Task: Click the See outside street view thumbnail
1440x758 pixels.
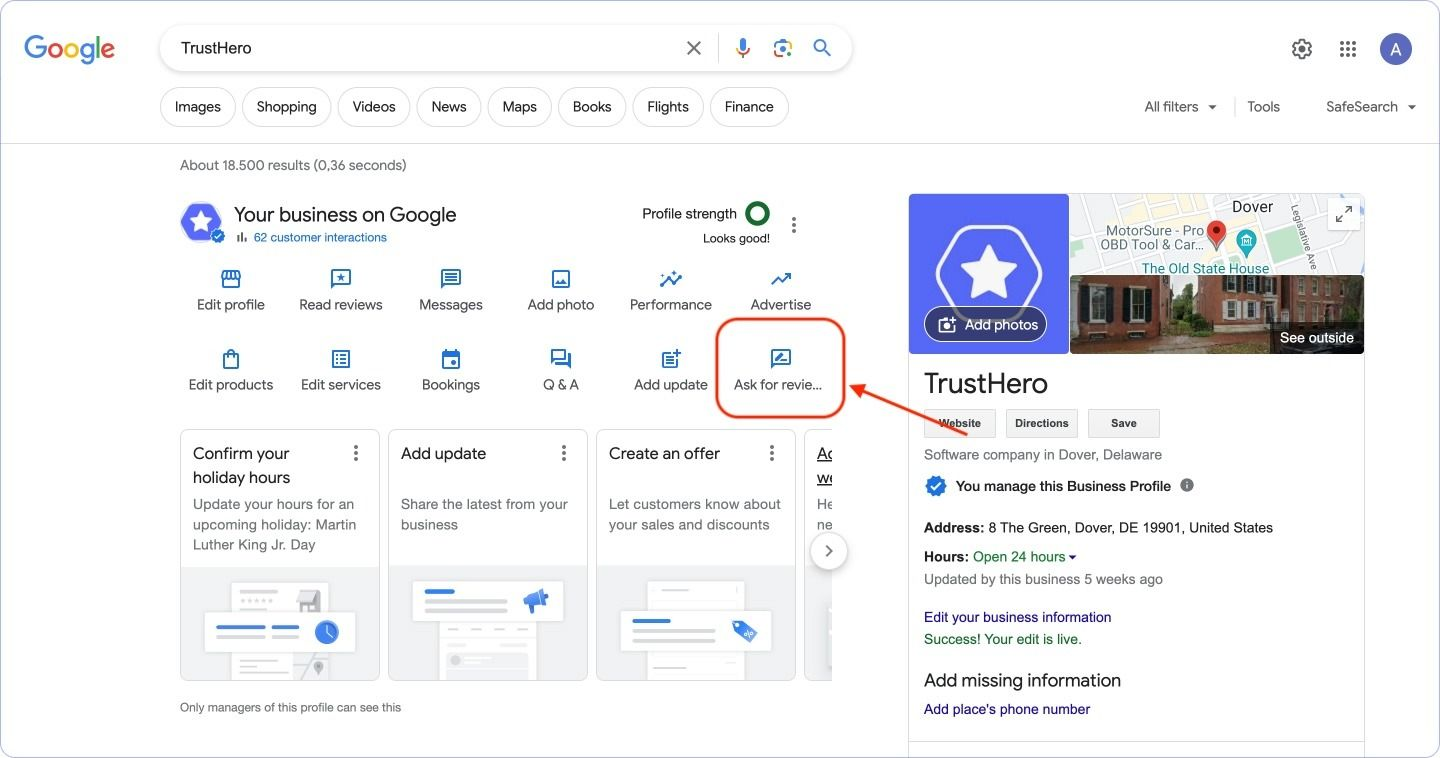Action: tap(1216, 315)
